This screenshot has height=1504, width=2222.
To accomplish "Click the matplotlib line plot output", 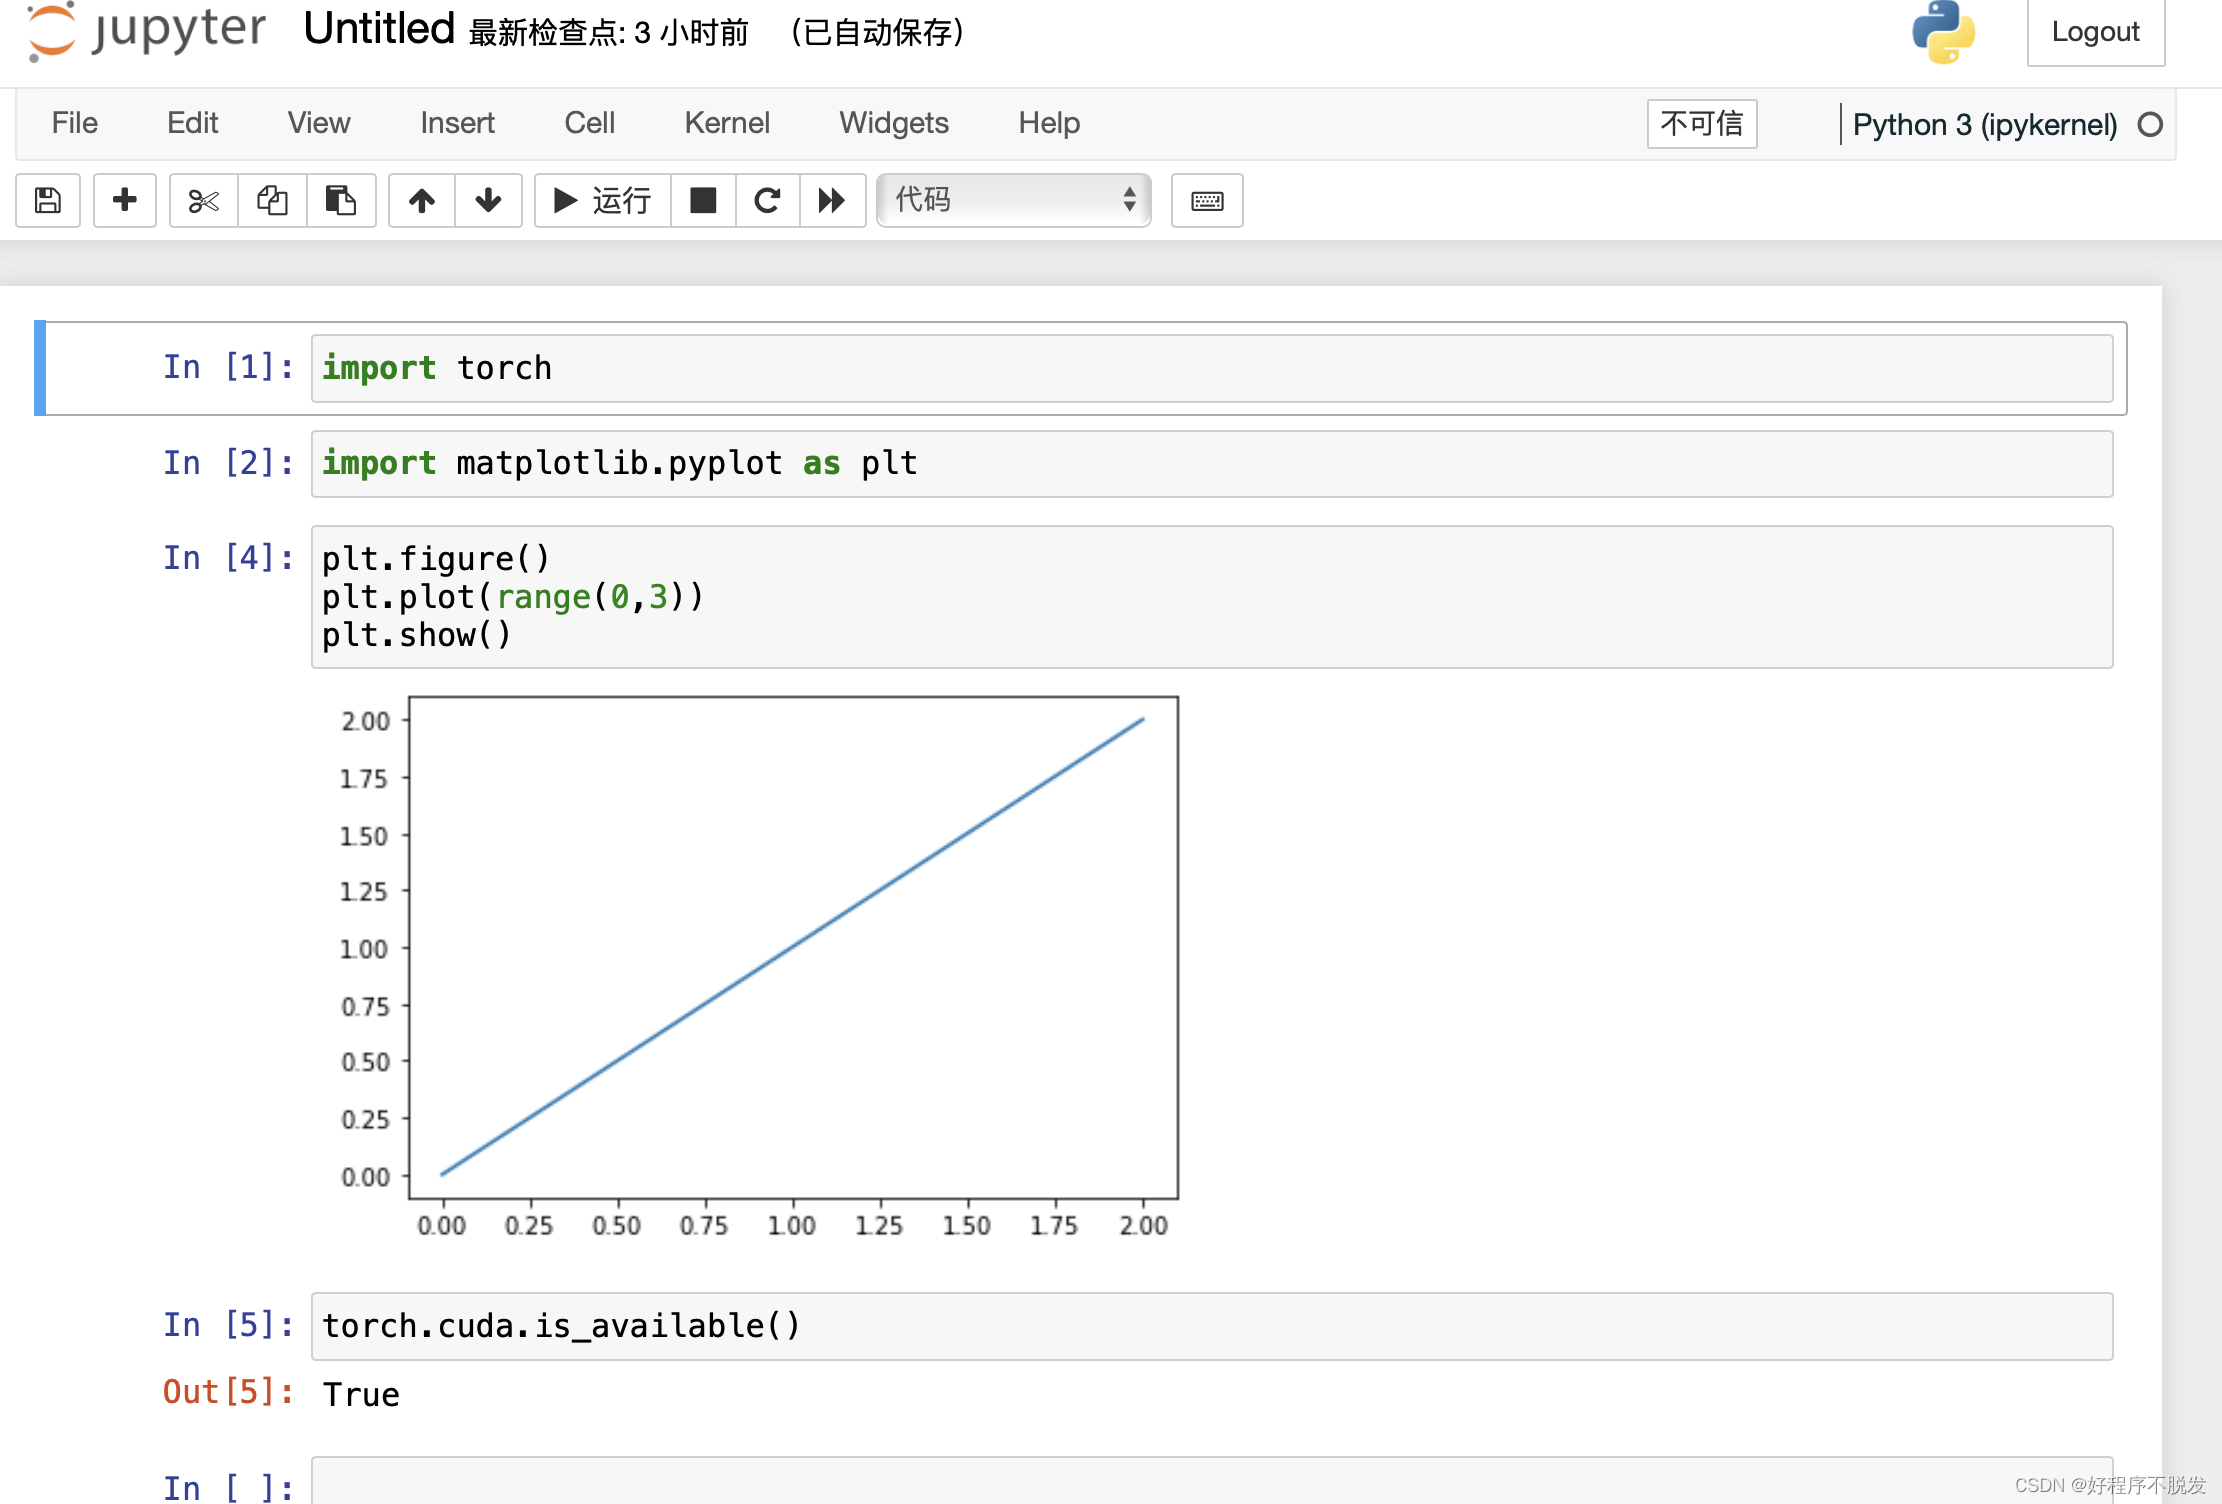I will pos(758,967).
